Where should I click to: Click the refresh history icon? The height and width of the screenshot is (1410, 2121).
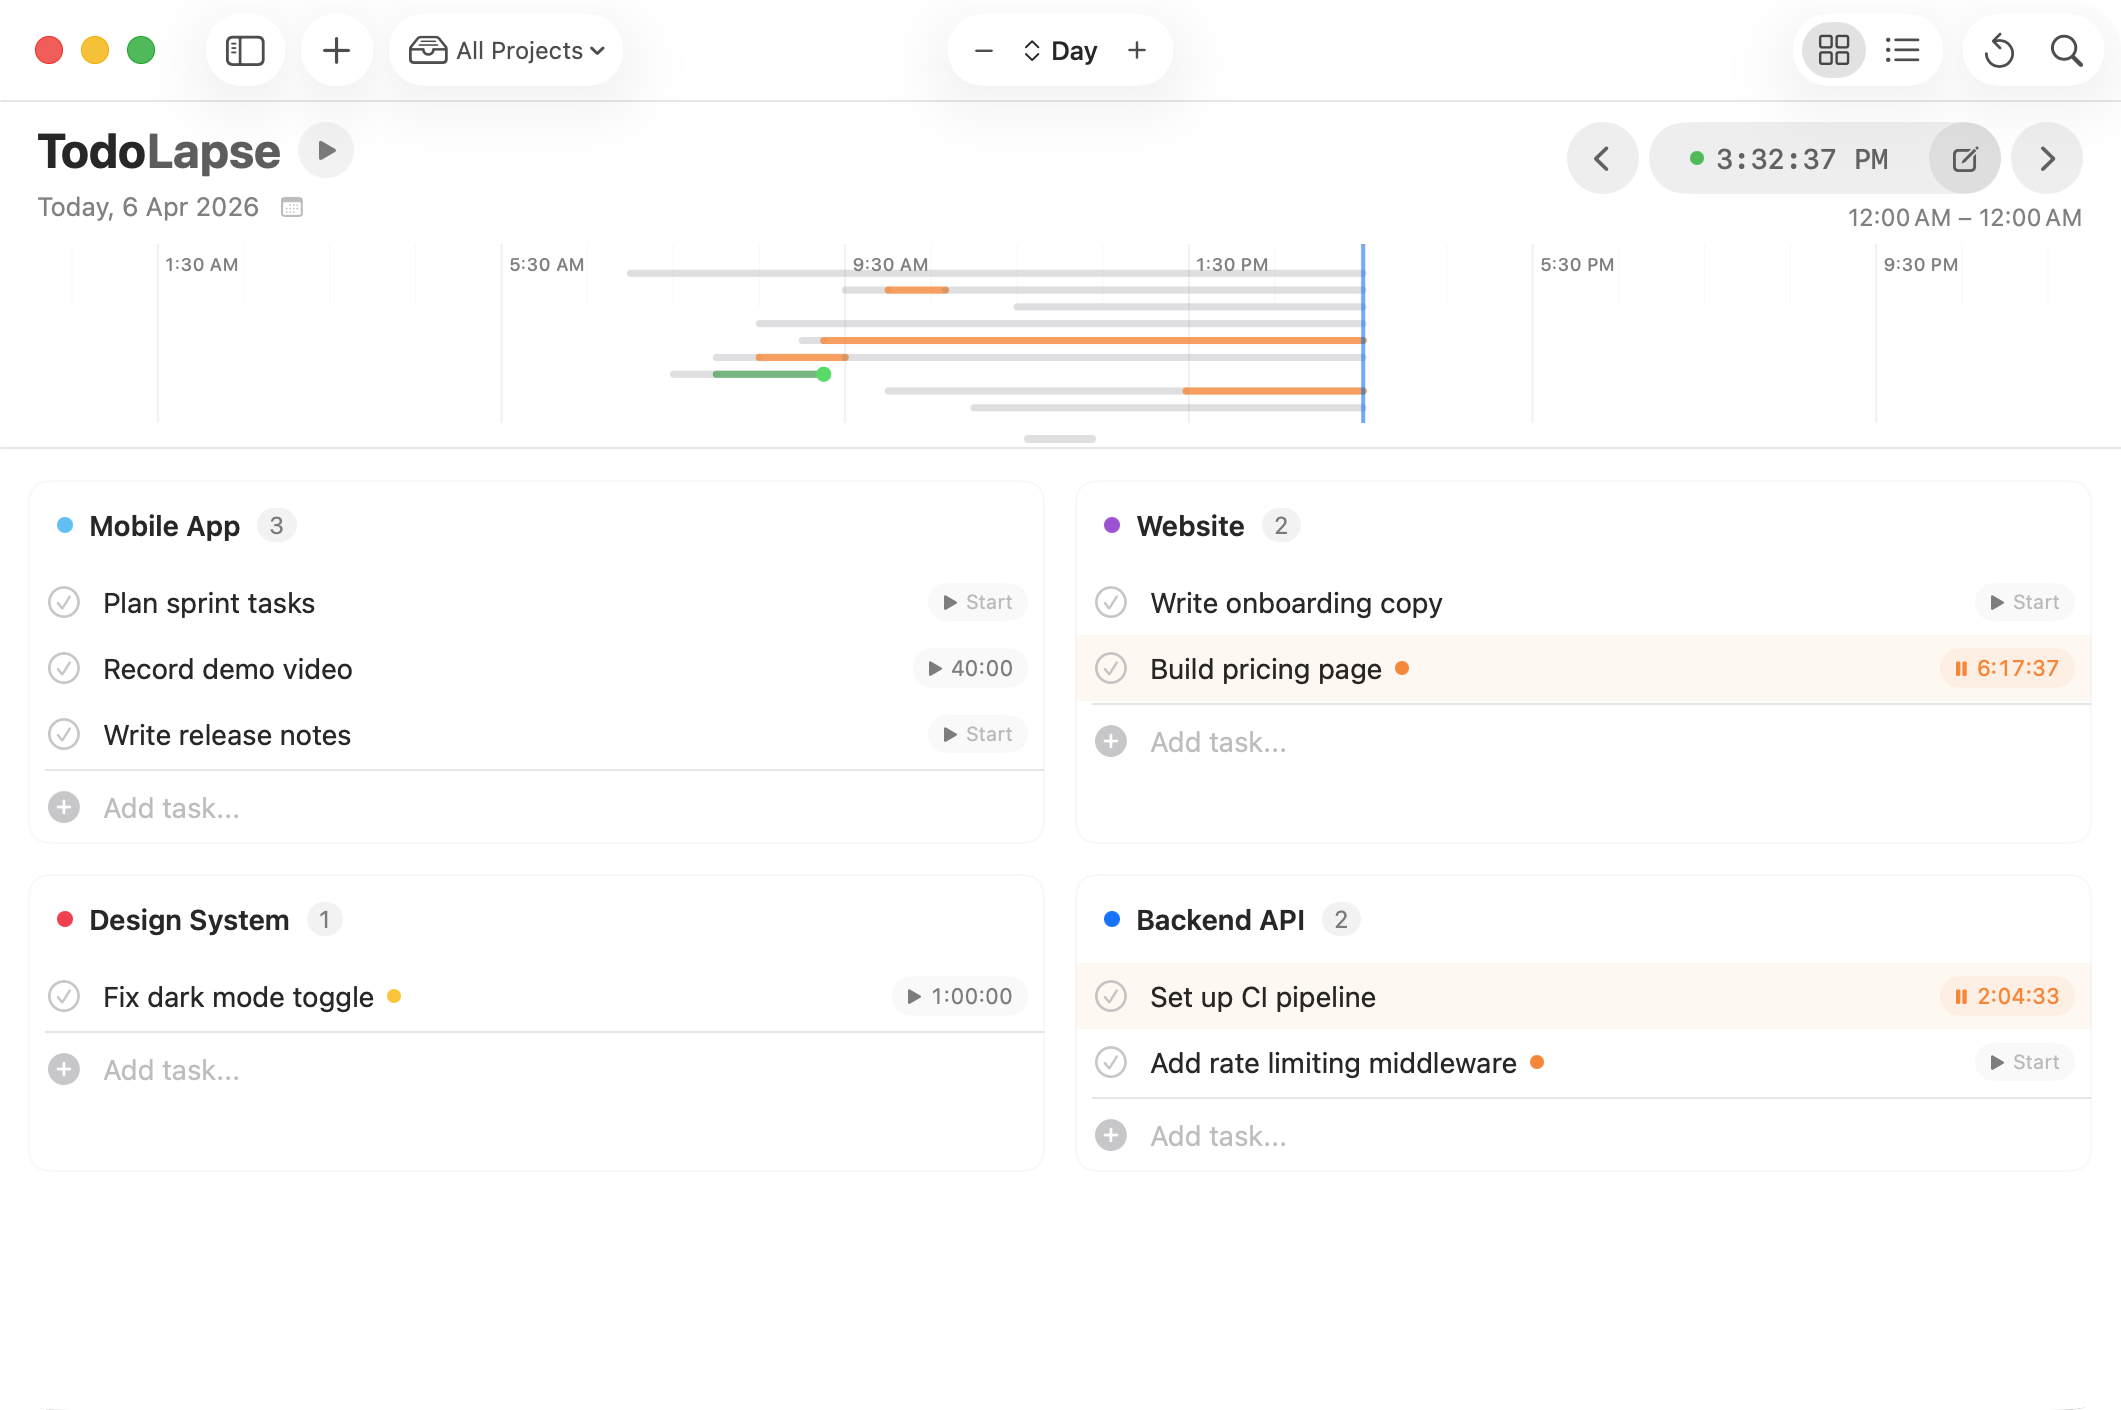[1999, 50]
